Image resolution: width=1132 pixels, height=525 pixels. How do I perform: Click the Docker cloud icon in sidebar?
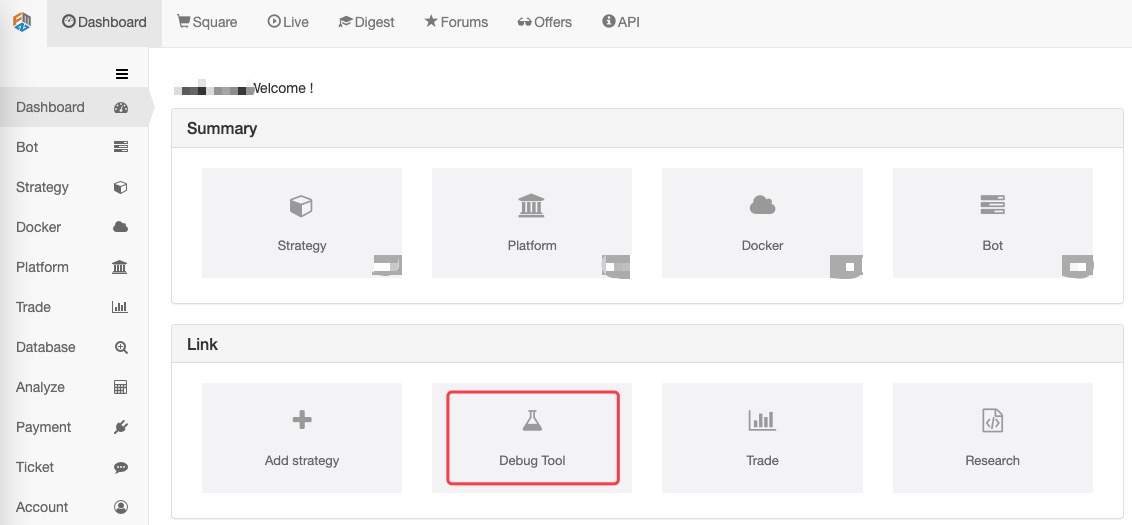point(121,227)
